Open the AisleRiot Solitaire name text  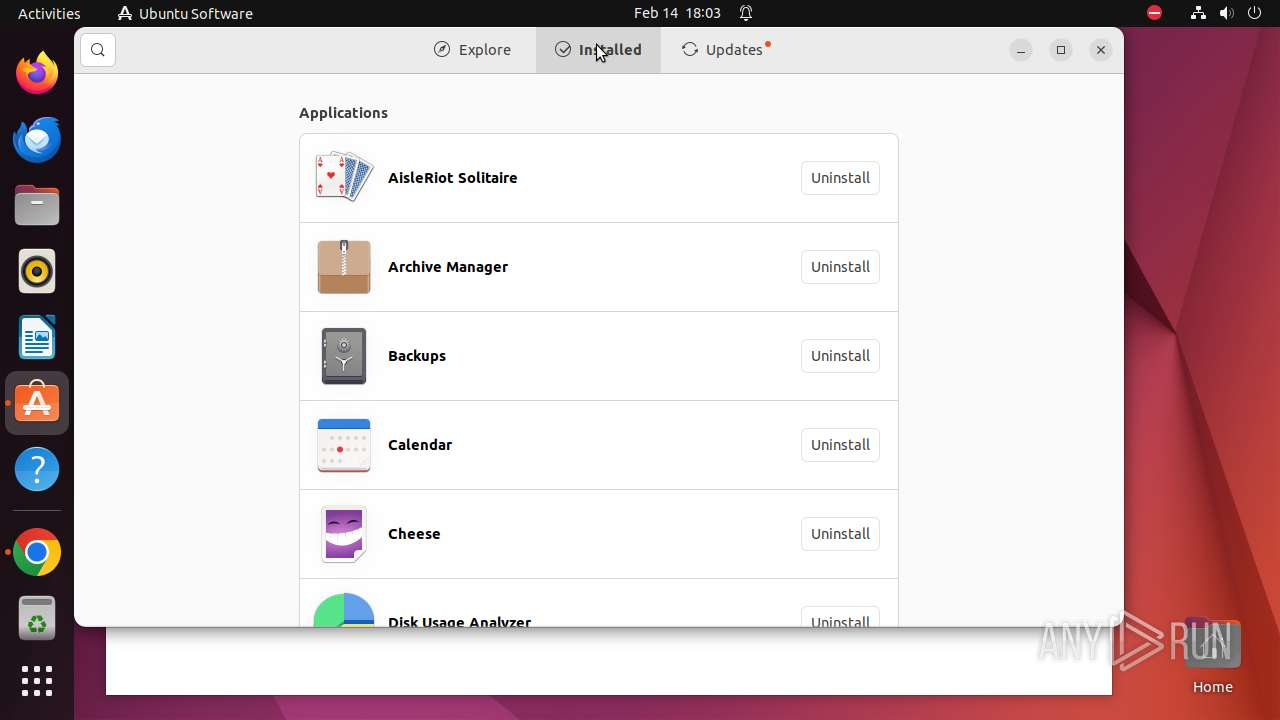(453, 178)
